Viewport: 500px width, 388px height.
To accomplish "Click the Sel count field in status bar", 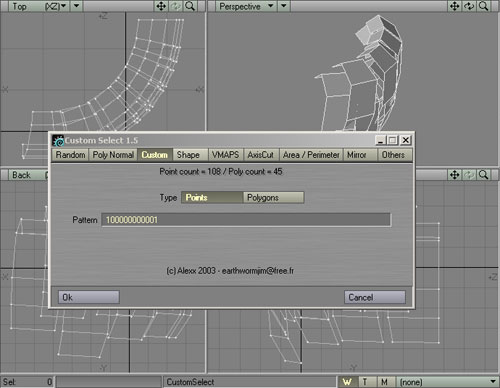I will click(x=27, y=382).
